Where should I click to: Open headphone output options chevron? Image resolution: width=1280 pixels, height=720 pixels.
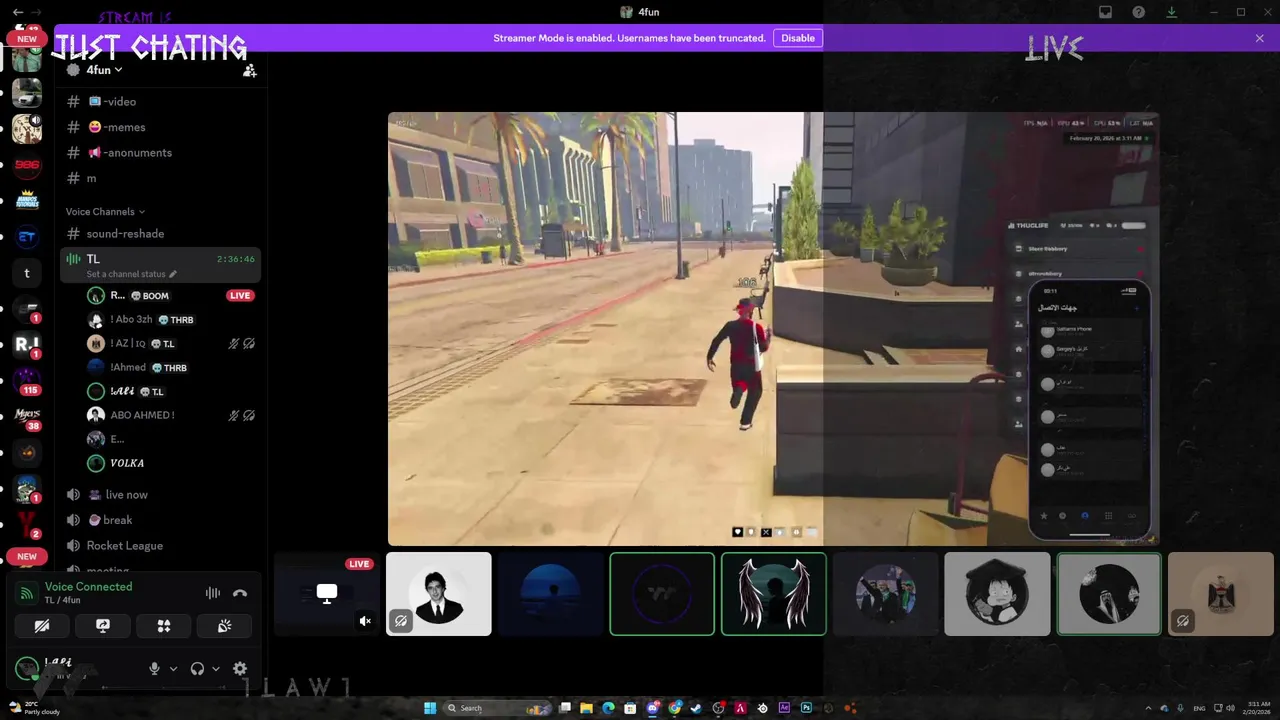click(x=215, y=669)
